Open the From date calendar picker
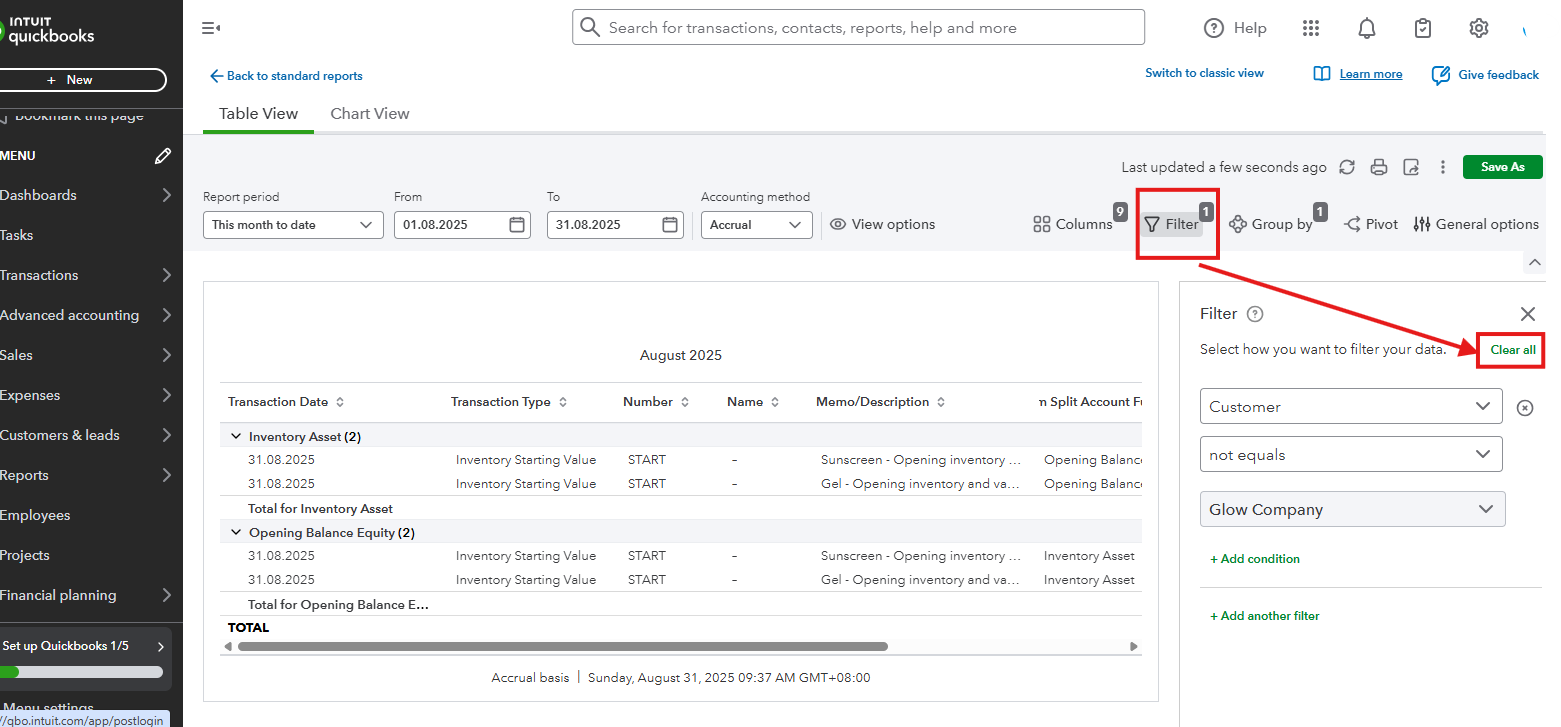 [x=517, y=224]
